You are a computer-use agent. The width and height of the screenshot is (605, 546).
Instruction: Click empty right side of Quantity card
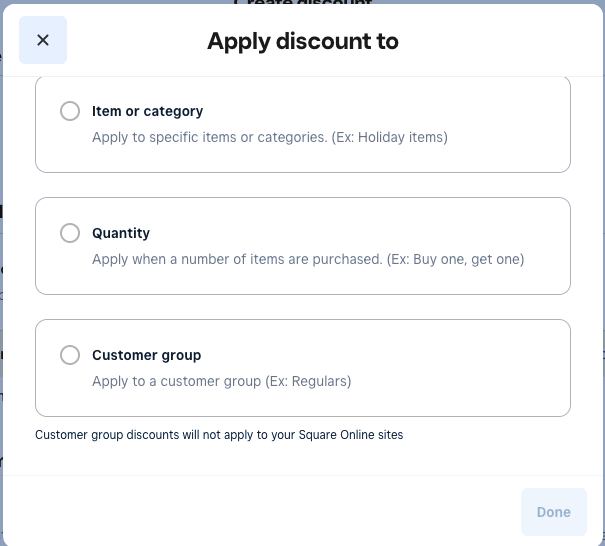545,235
